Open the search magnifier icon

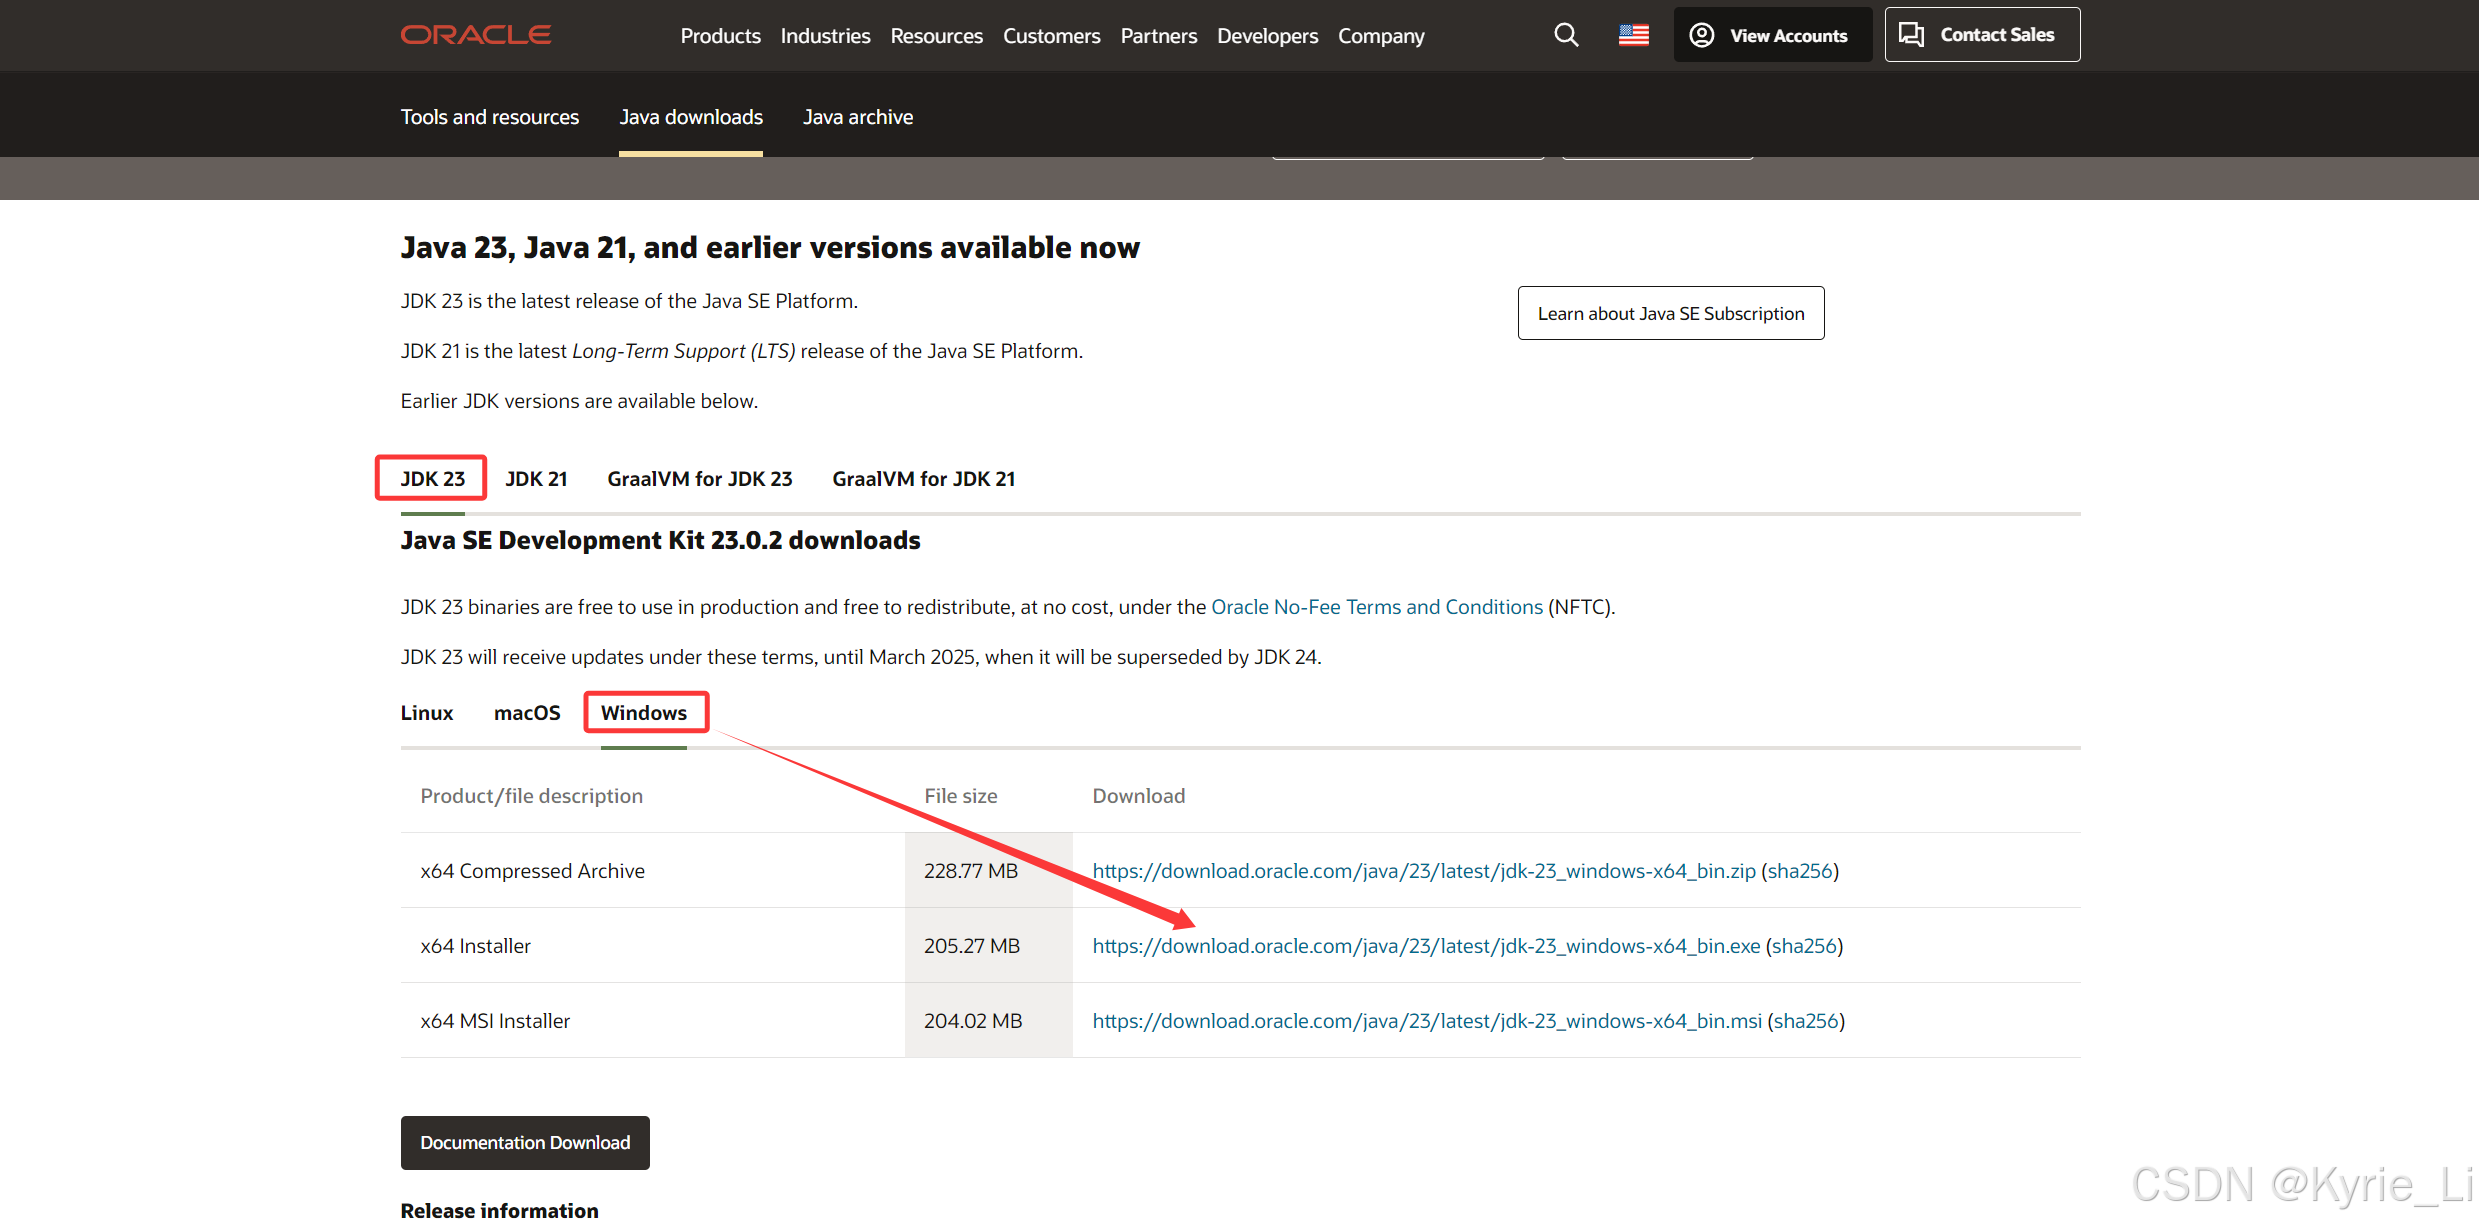coord(1566,36)
